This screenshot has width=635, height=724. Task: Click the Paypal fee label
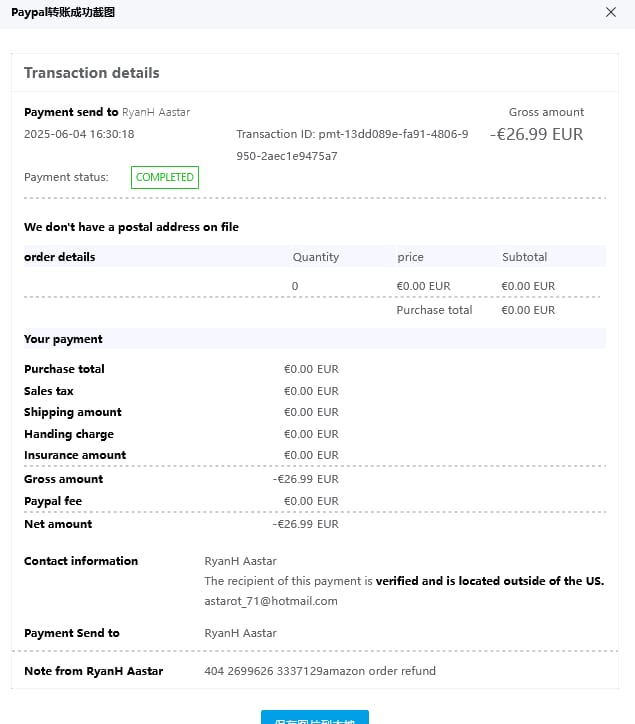[53, 501]
